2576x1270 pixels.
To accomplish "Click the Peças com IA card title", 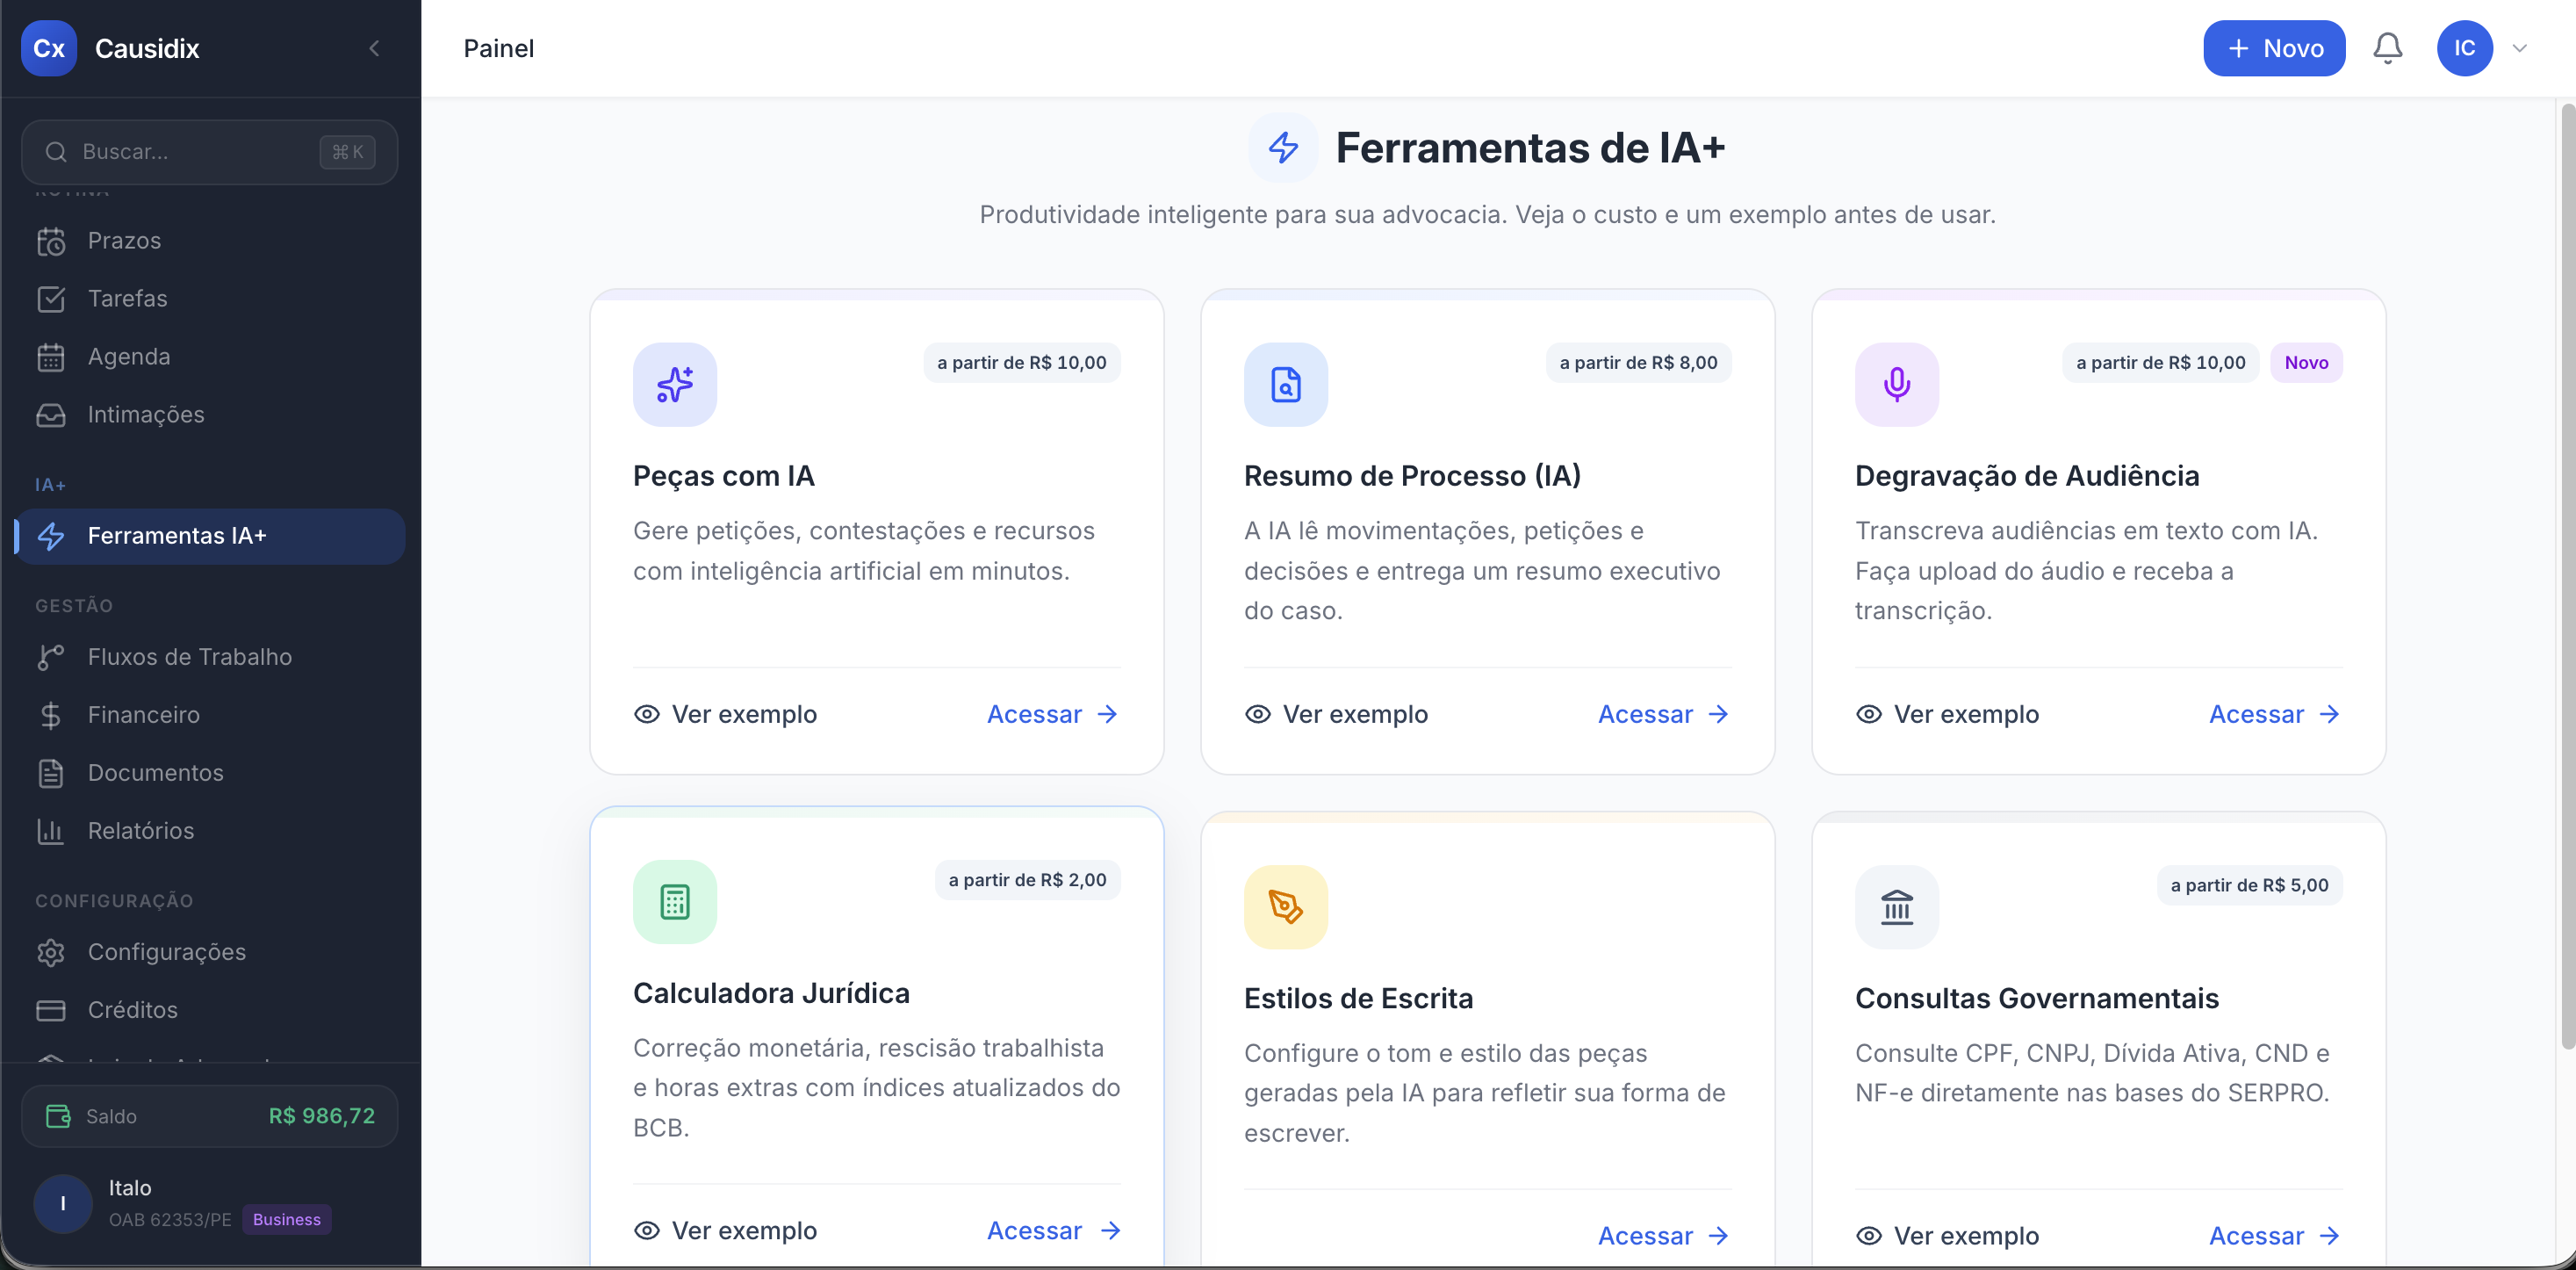I will click(x=724, y=476).
